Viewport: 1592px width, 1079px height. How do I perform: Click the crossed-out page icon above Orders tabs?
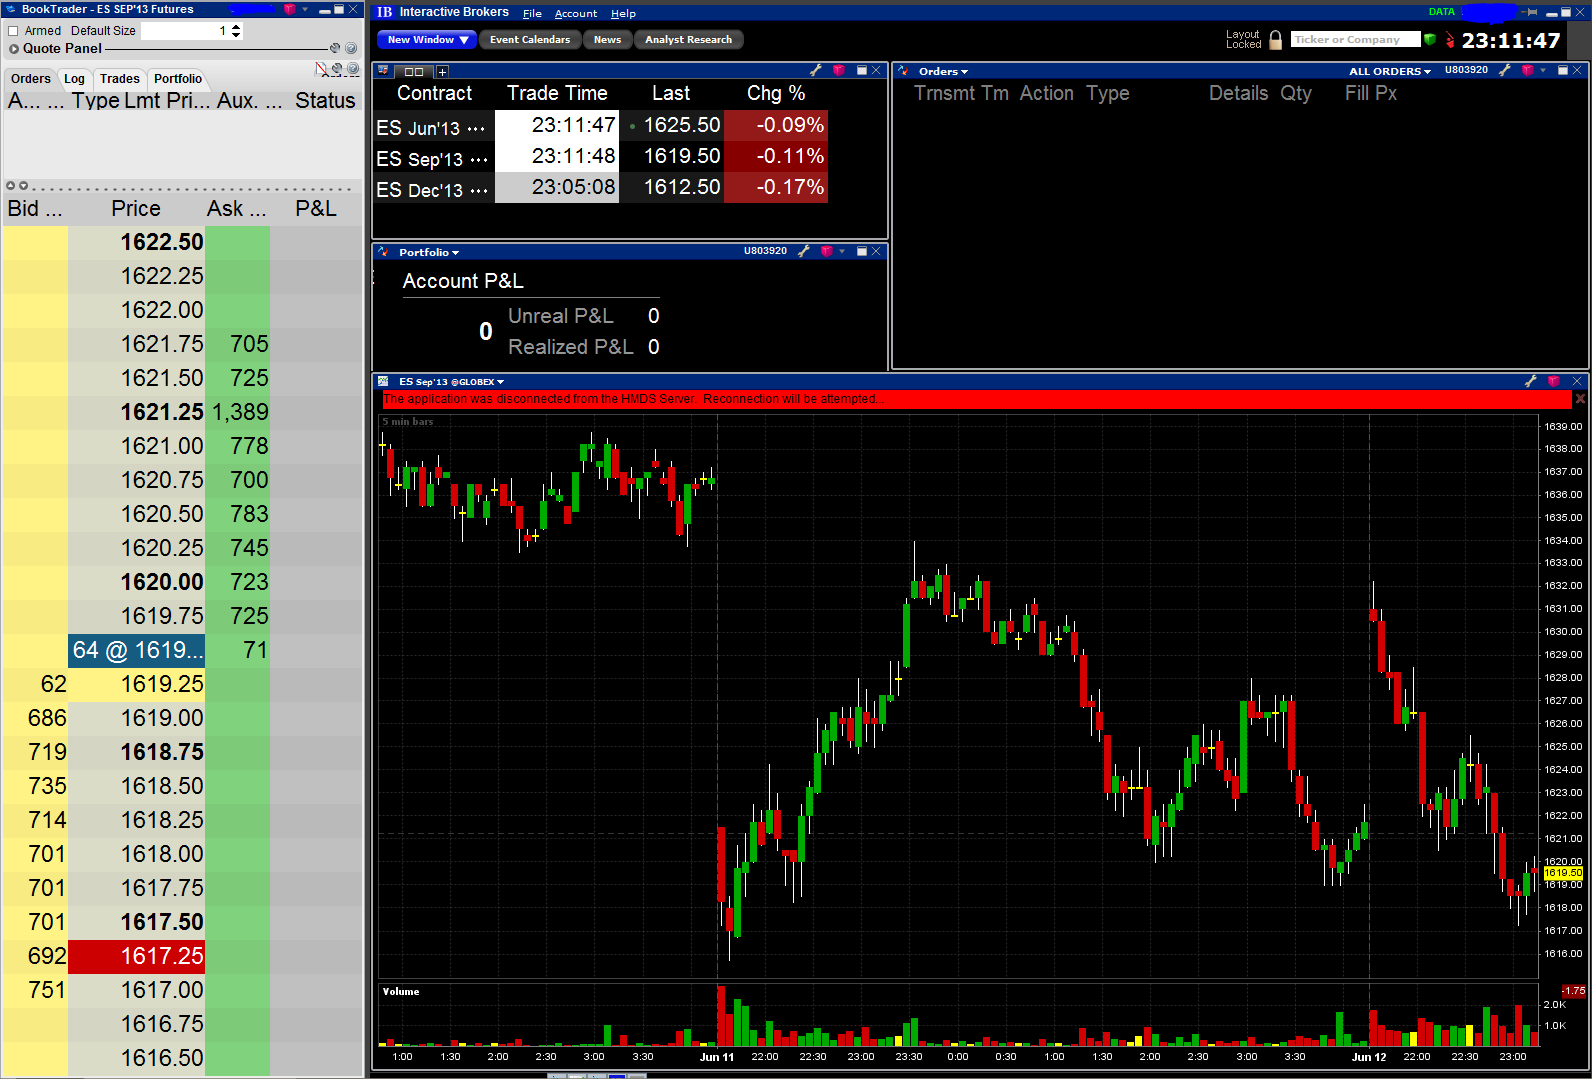tap(321, 69)
